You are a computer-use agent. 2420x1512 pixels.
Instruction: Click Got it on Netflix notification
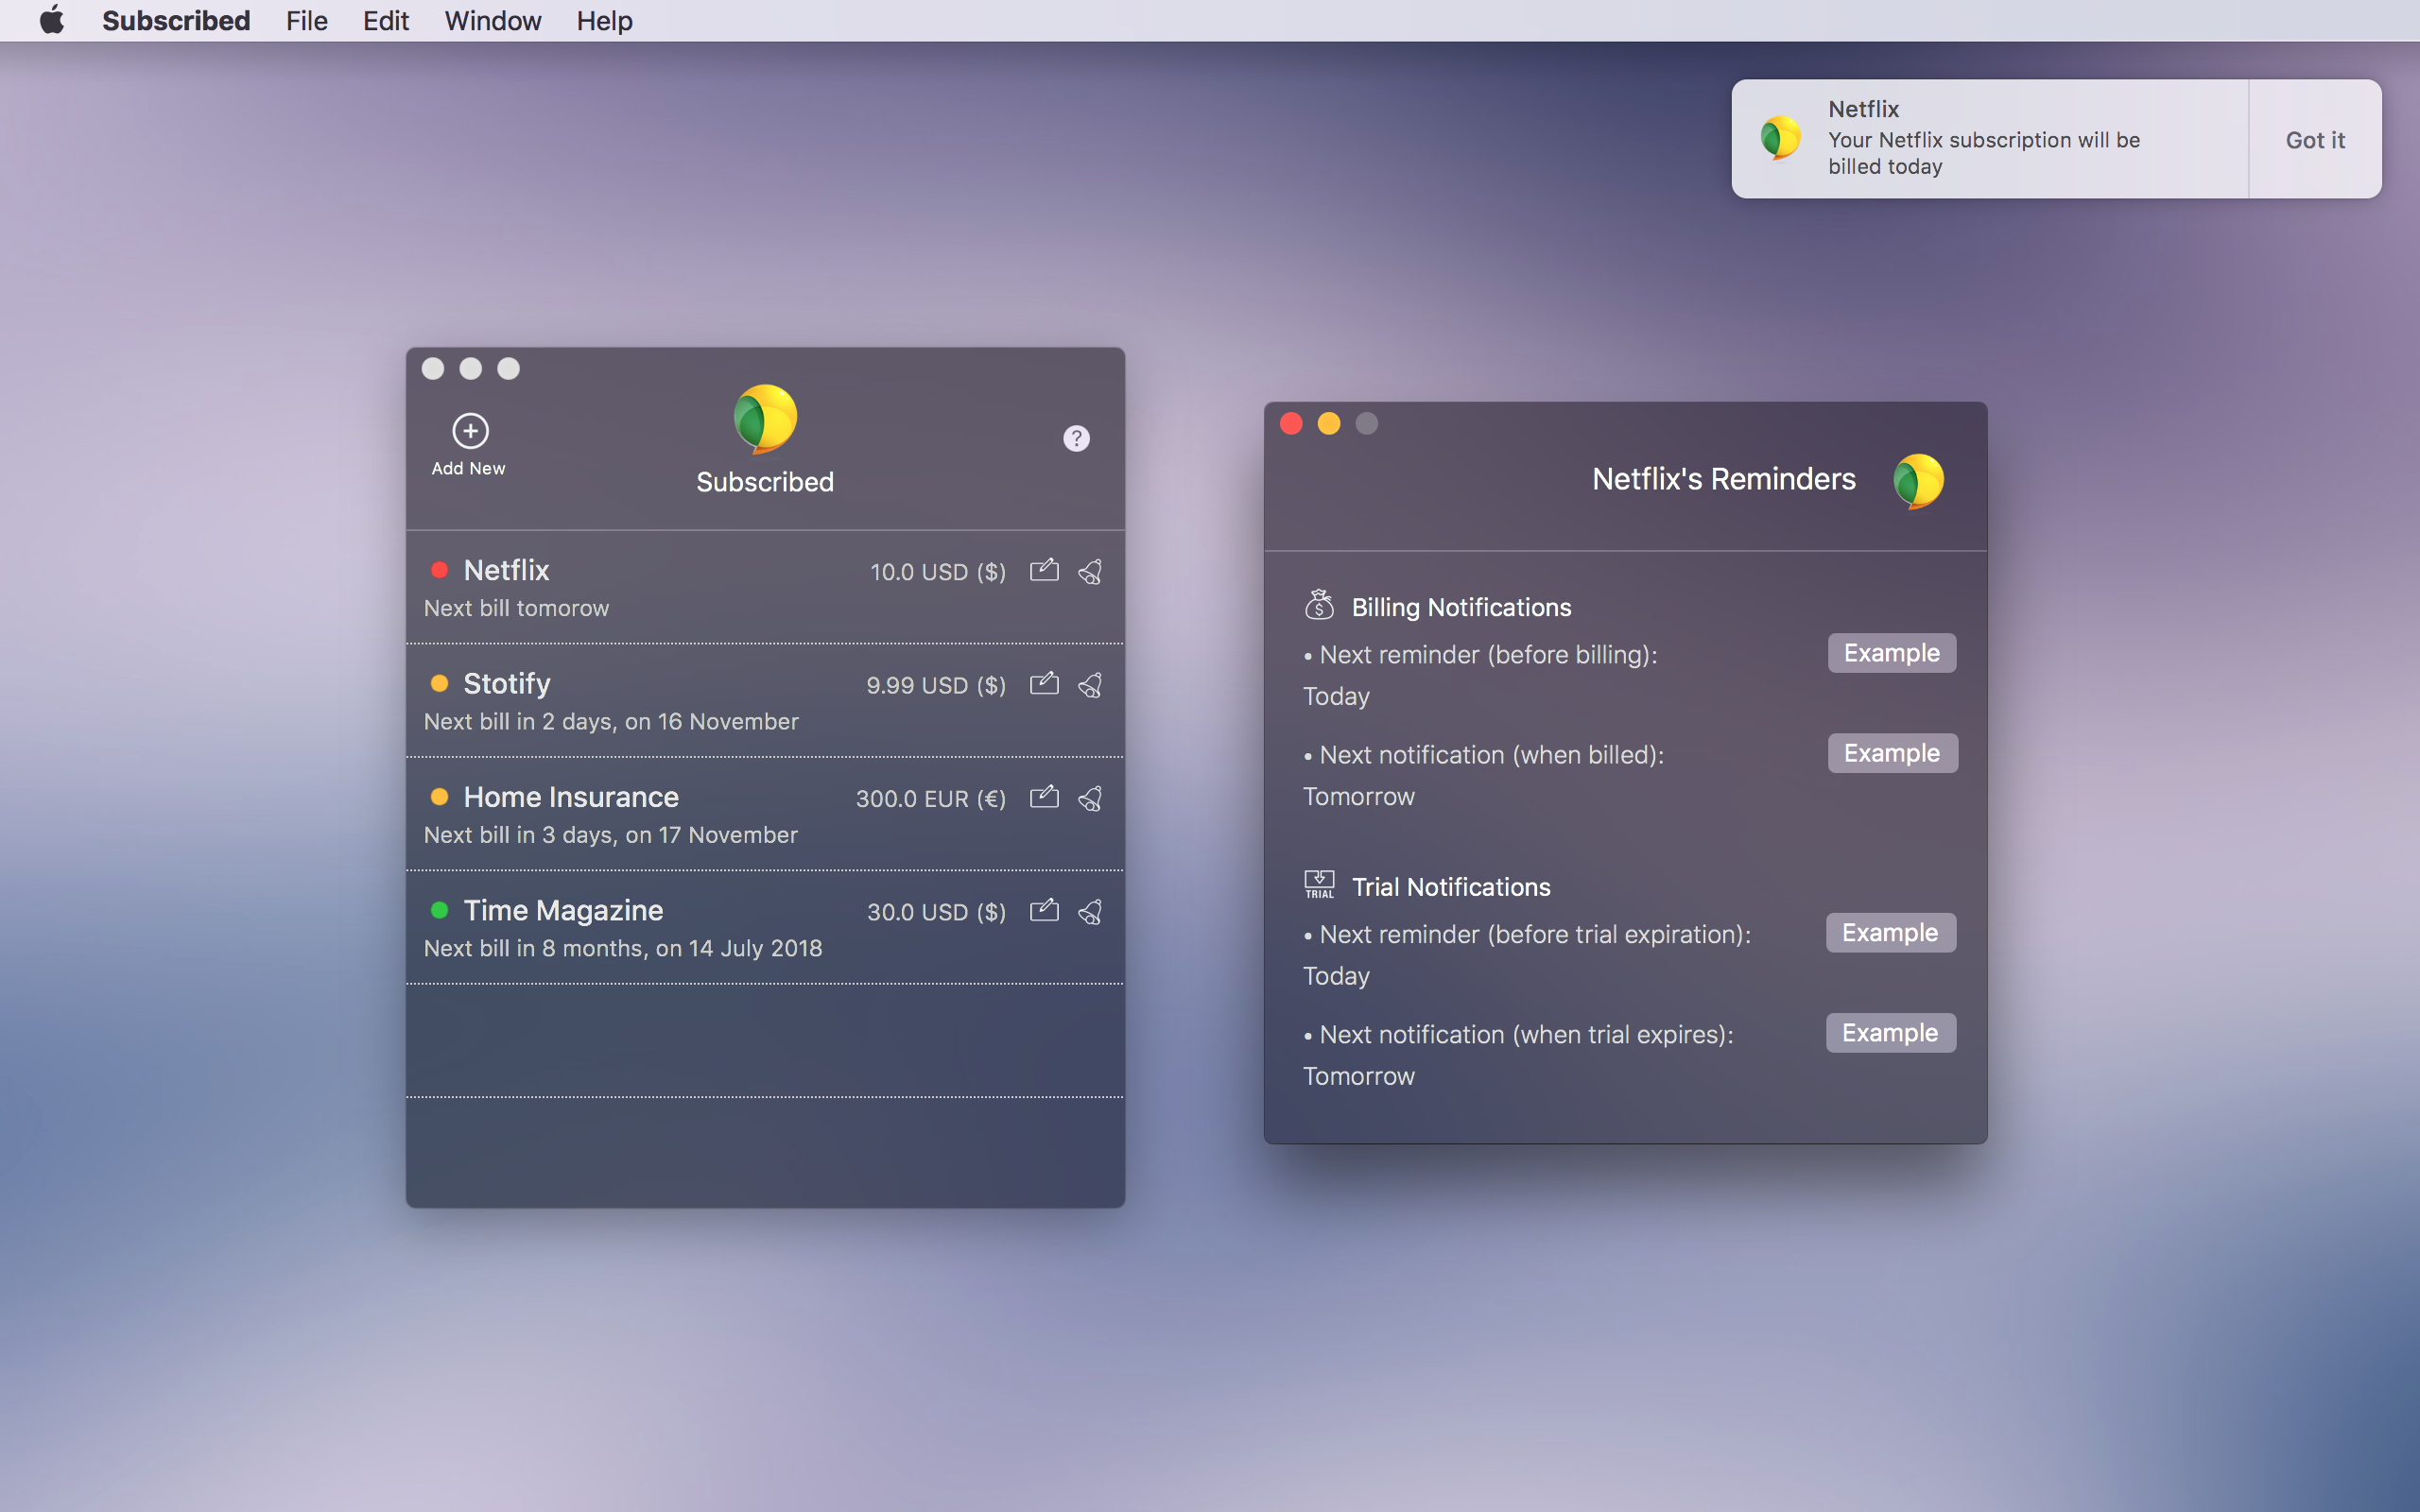2314,140
